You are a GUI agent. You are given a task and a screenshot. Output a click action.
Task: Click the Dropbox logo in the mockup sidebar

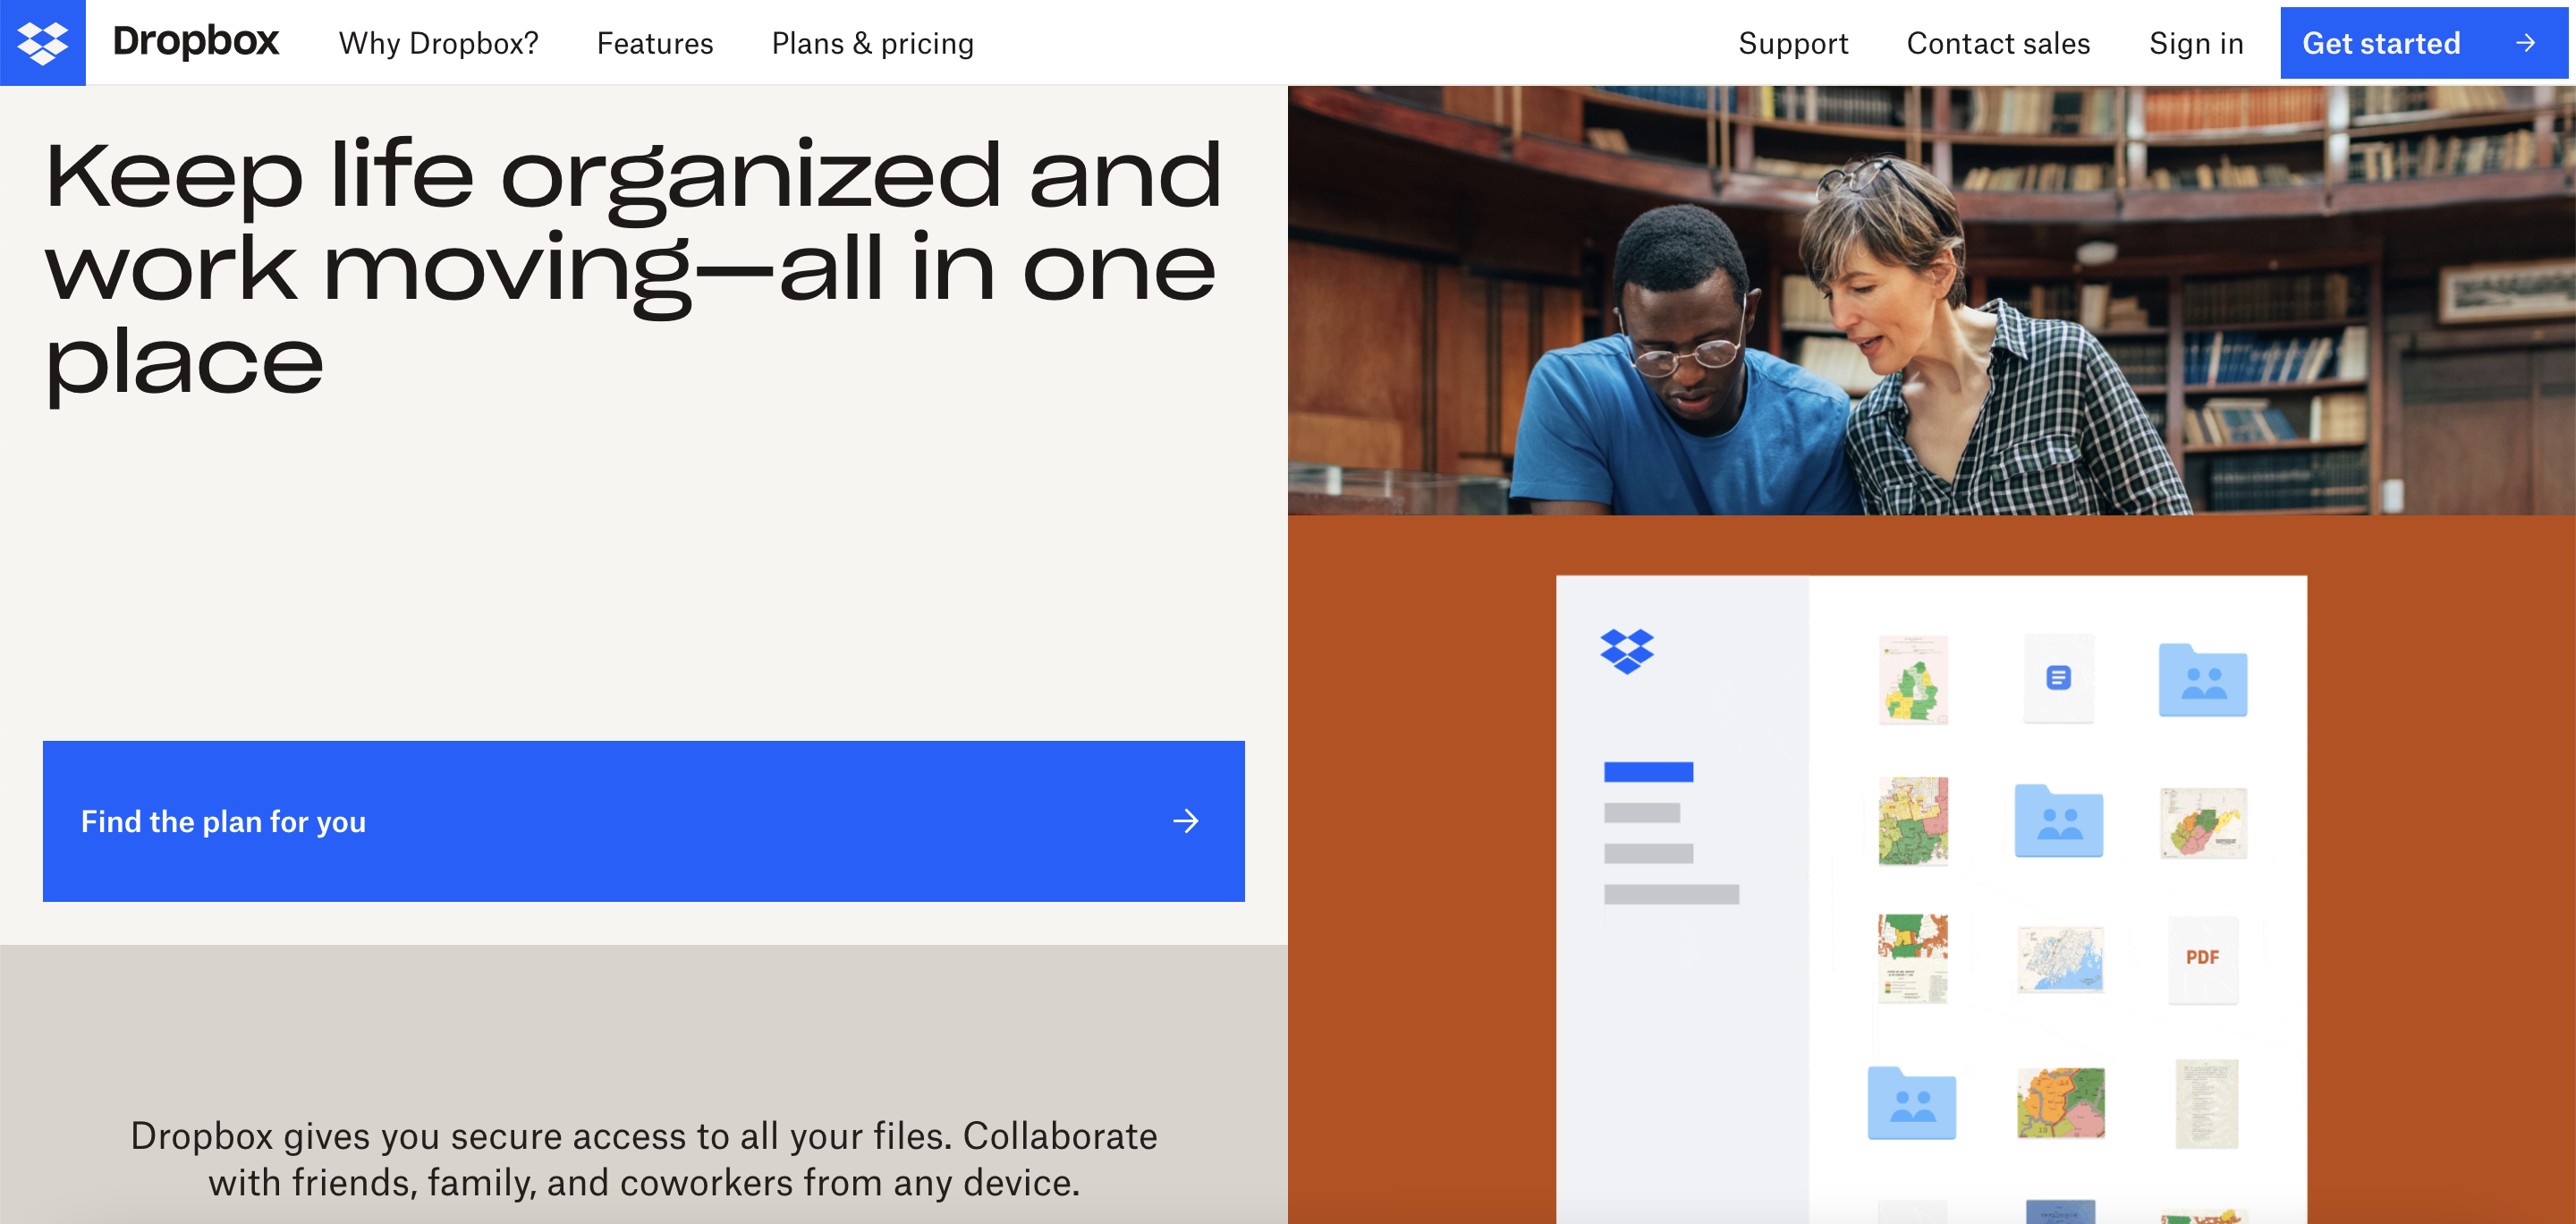(1627, 652)
